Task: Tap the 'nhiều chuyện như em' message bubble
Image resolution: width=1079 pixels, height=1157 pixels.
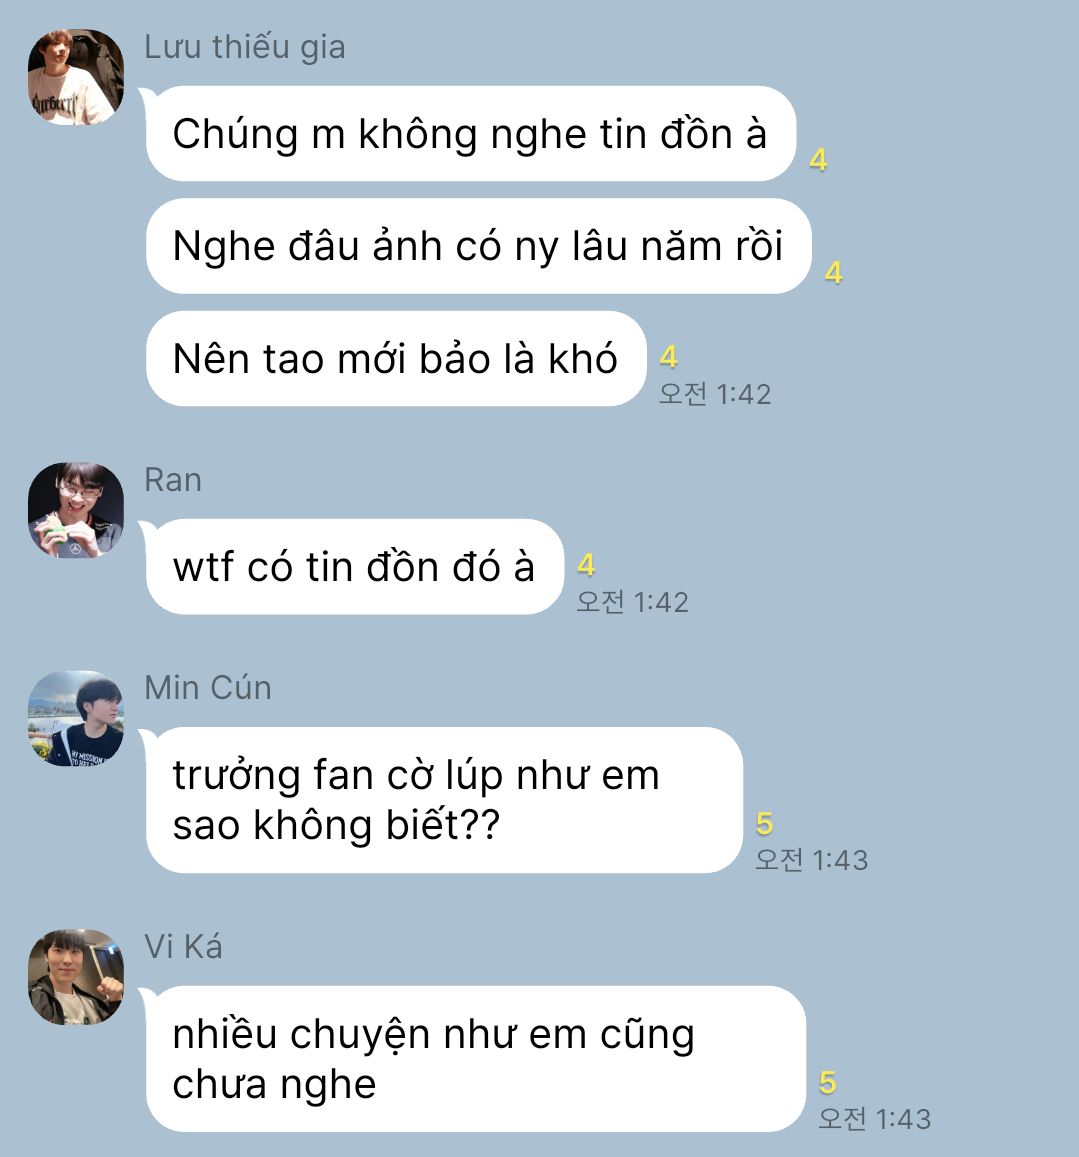Action: click(475, 1059)
